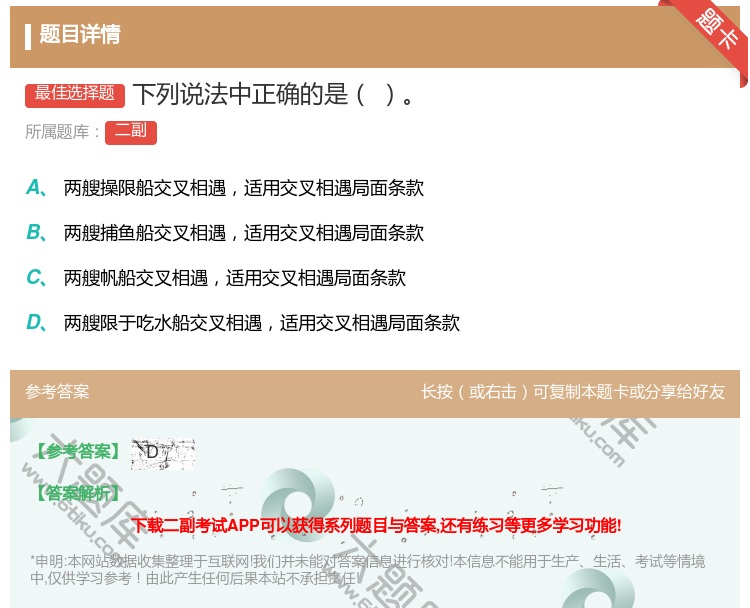The width and height of the screenshot is (750, 608).
Task: Click the 题目详情 header title
Action: tap(80, 34)
